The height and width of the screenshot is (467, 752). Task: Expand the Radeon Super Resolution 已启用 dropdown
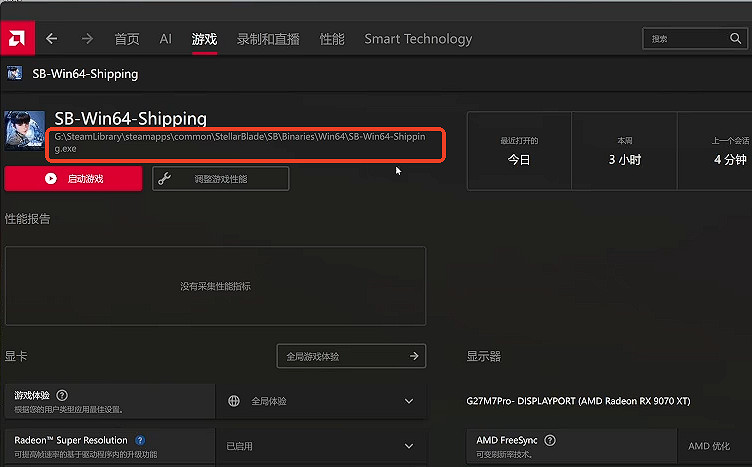click(321, 446)
